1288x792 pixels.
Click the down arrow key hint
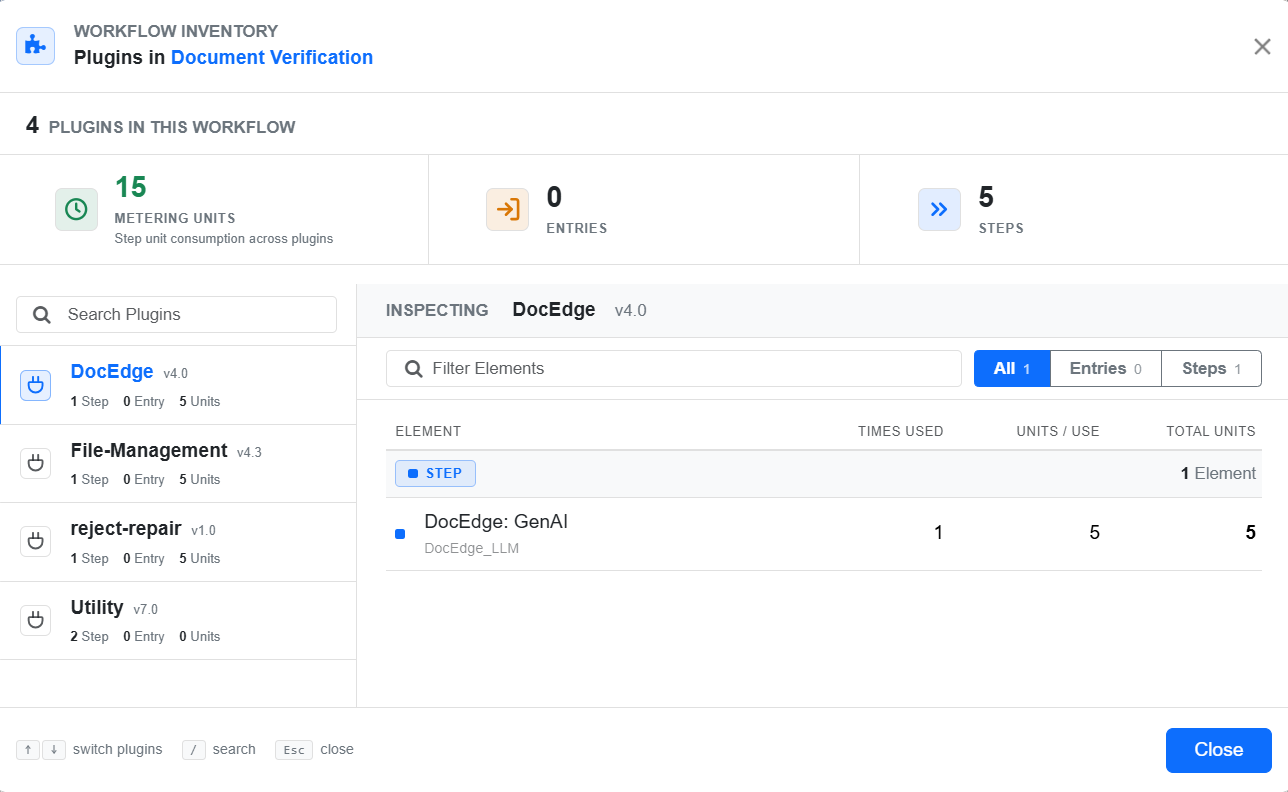[53, 750]
